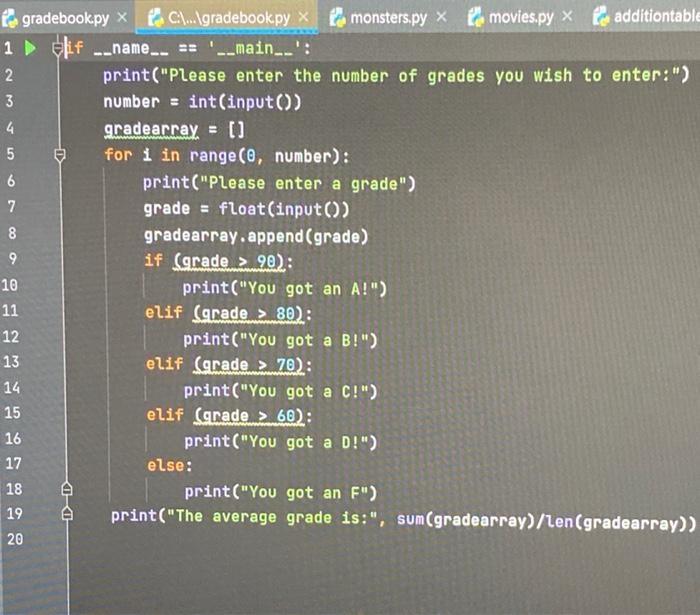Click the fold end marker on line 18
This screenshot has width=700, height=615.
pyautogui.click(x=67, y=489)
